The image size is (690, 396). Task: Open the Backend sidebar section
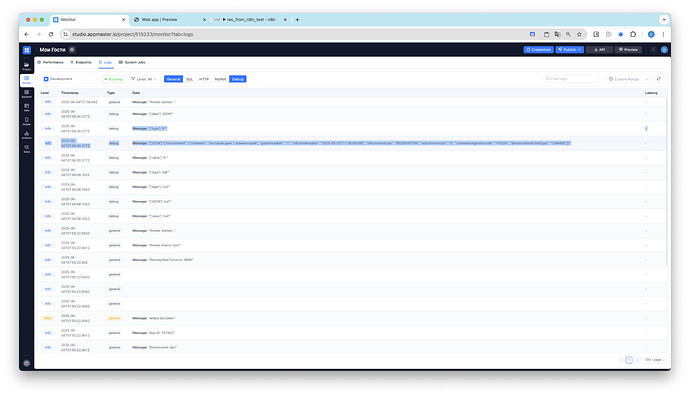pyautogui.click(x=26, y=94)
